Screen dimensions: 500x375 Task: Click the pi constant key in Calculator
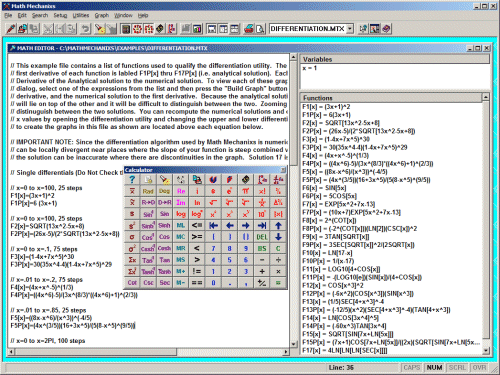[246, 191]
